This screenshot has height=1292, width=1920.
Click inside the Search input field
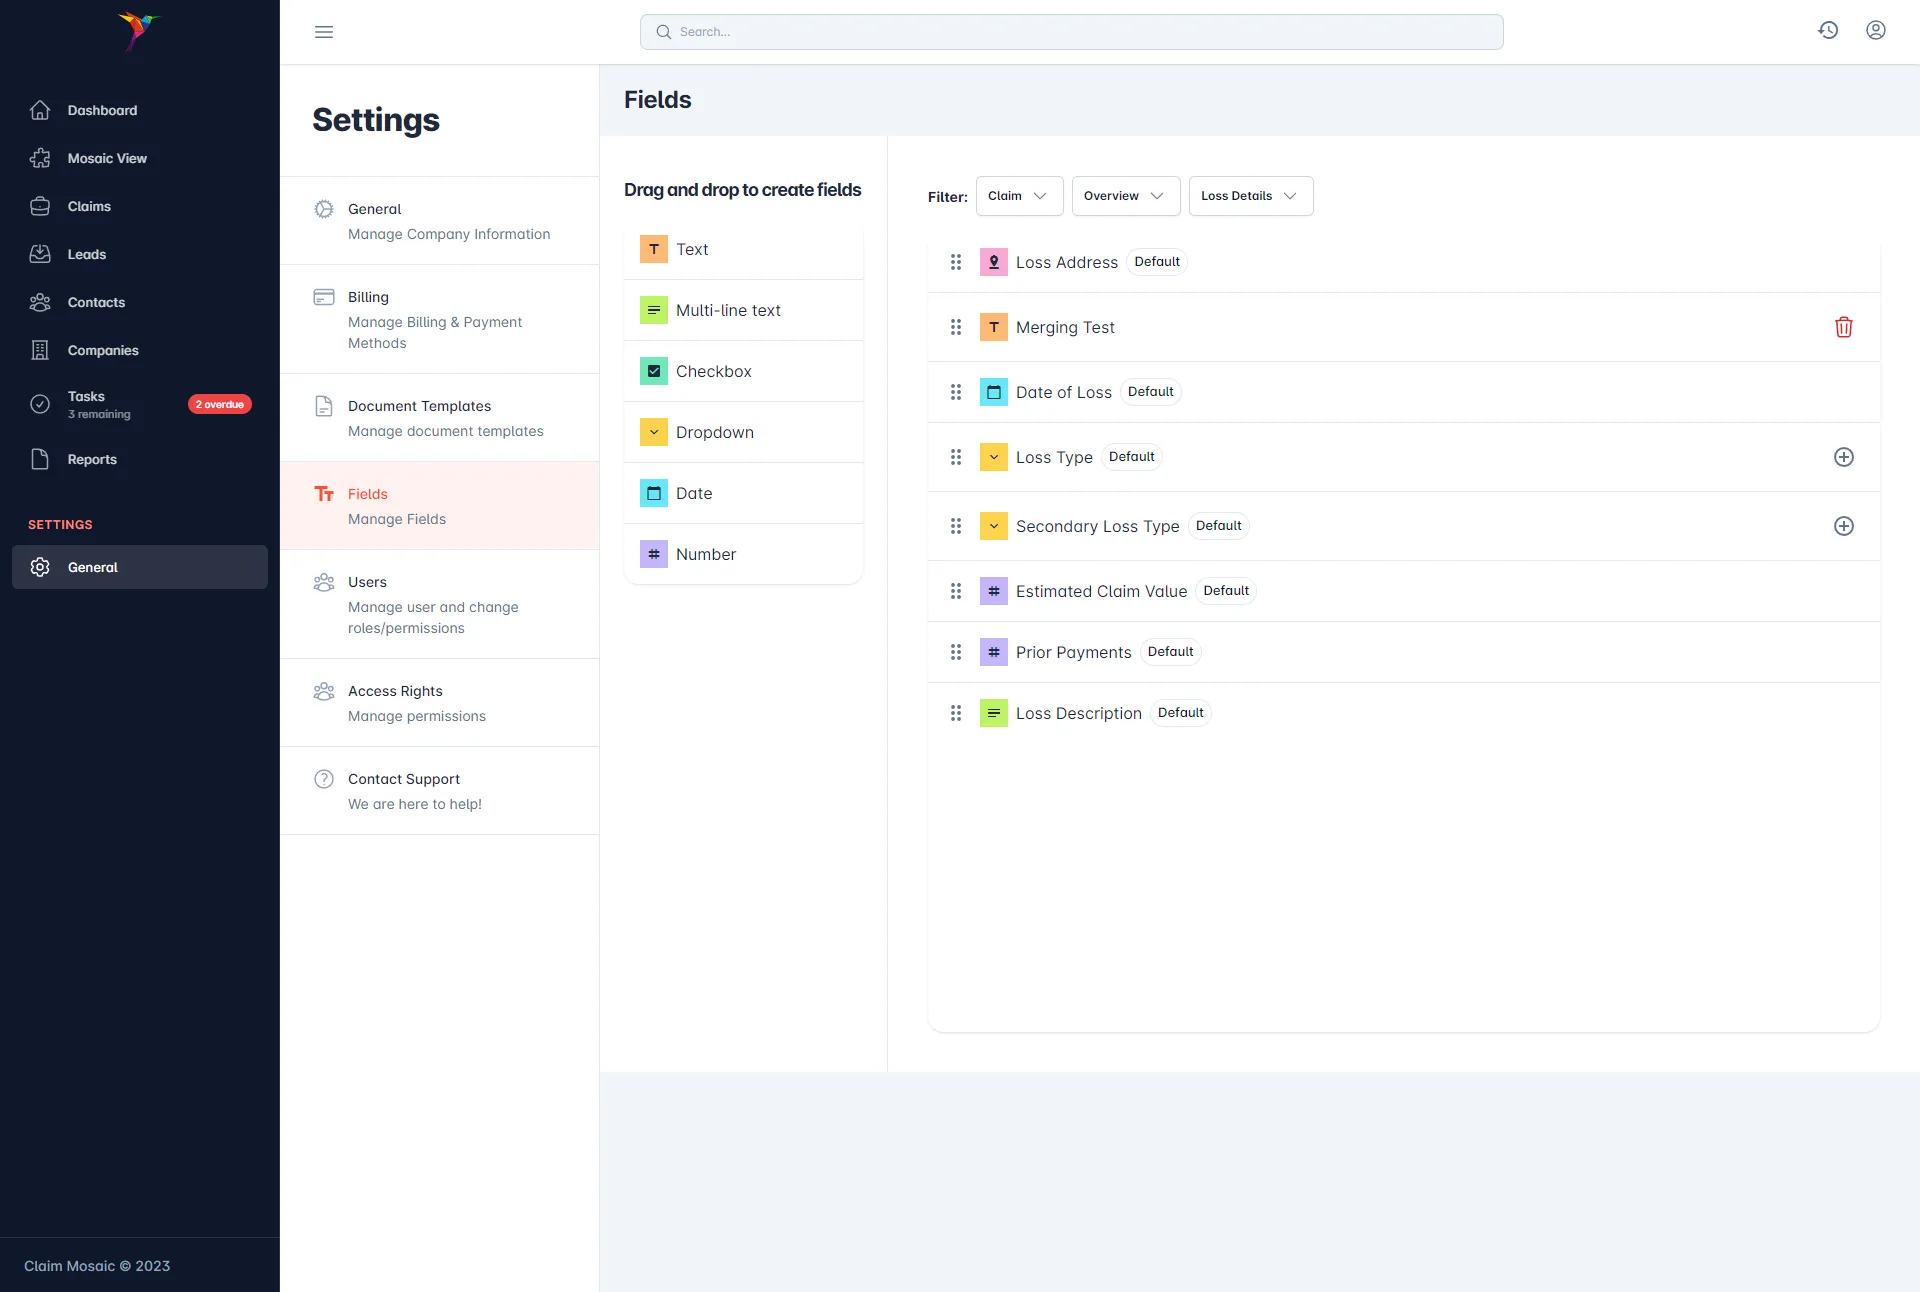[x=1070, y=31]
